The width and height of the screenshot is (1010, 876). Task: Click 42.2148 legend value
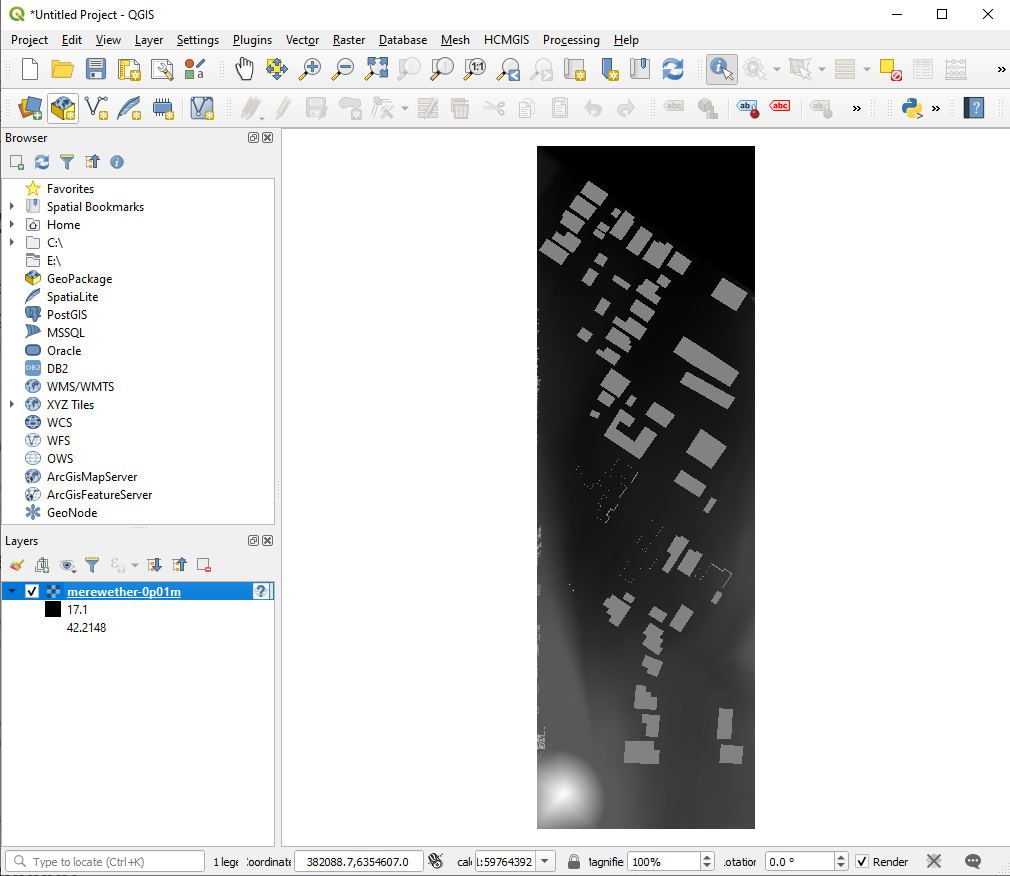(86, 627)
